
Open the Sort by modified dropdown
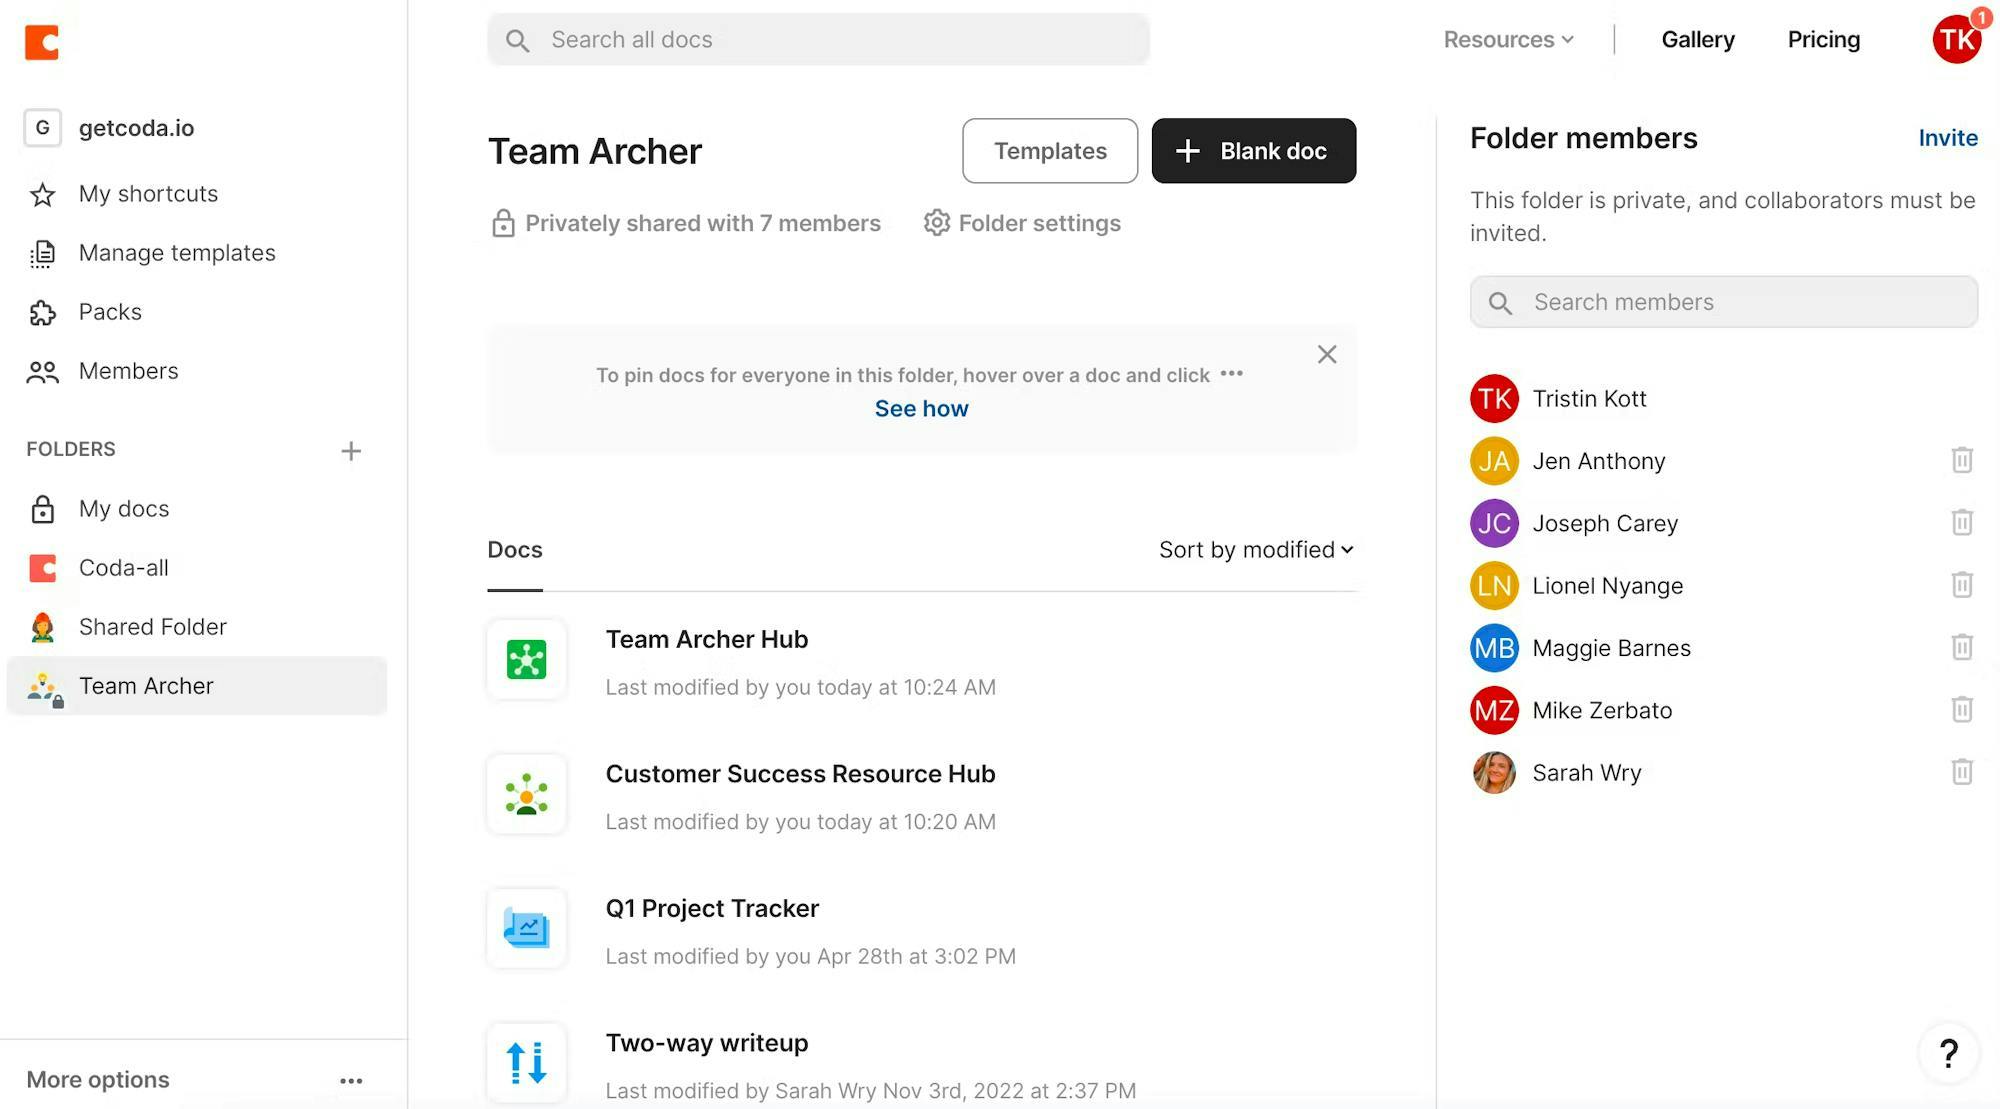click(x=1257, y=550)
